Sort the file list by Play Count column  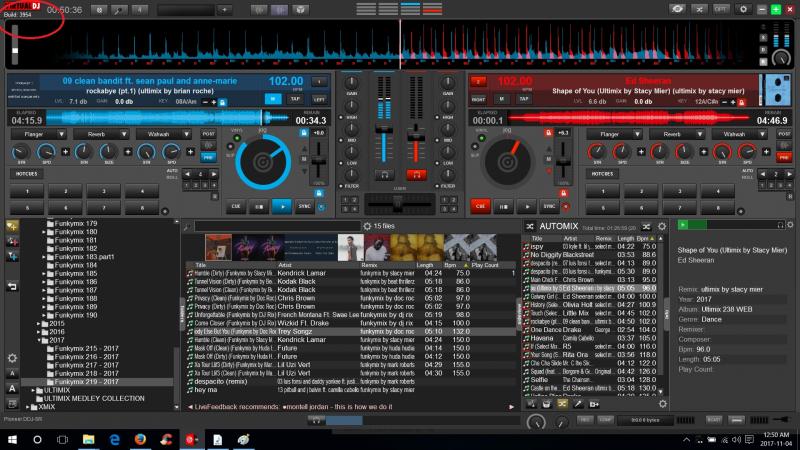point(493,265)
